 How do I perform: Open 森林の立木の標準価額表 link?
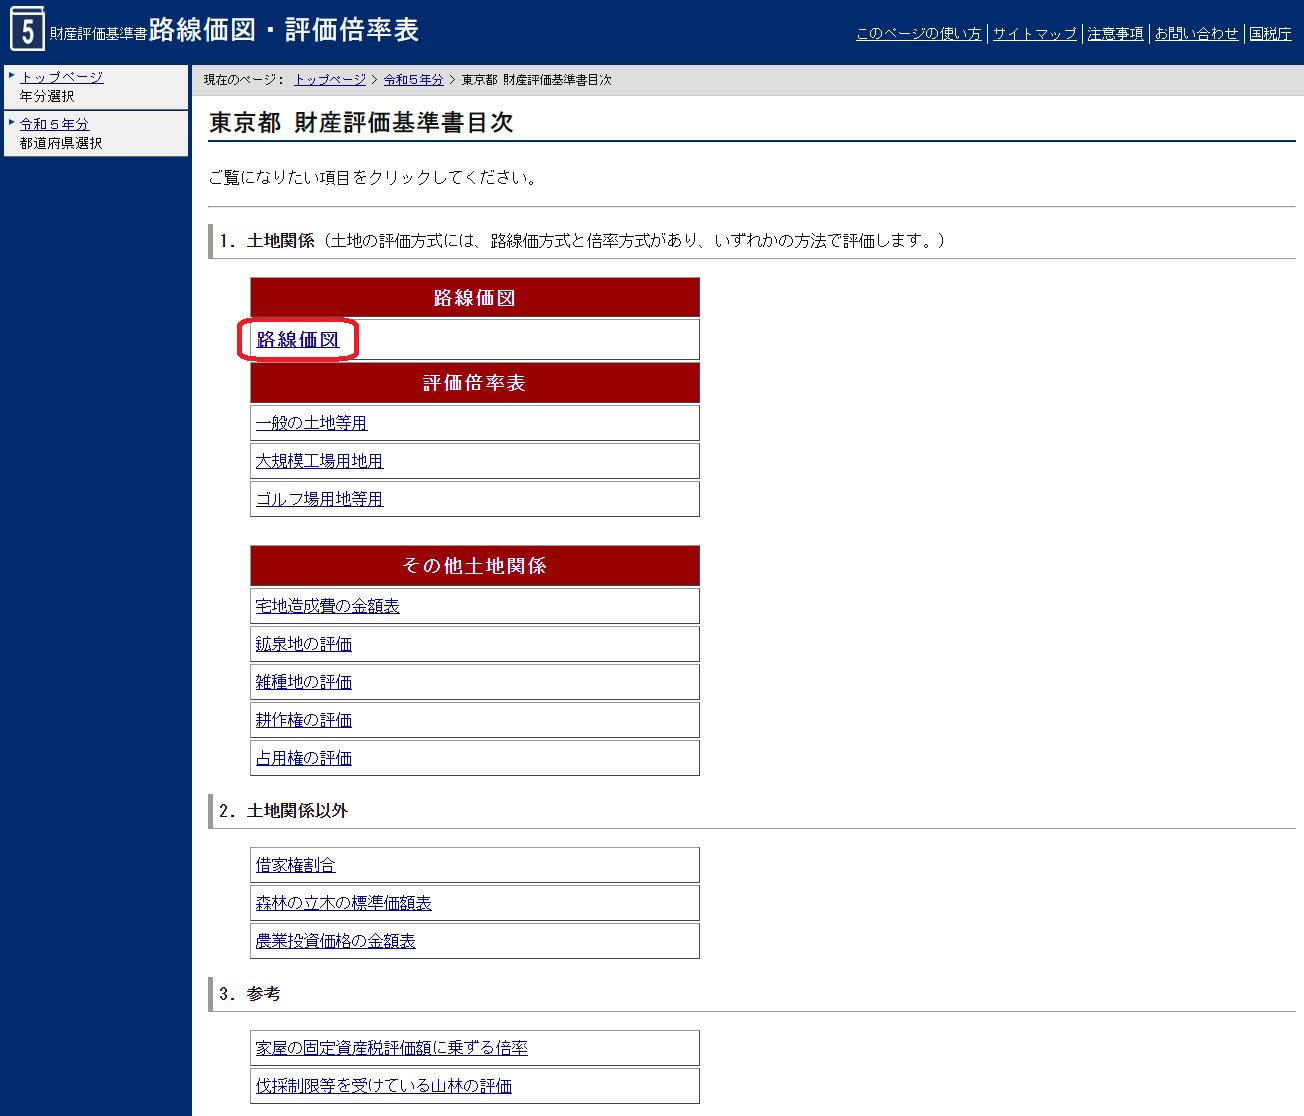pos(343,903)
